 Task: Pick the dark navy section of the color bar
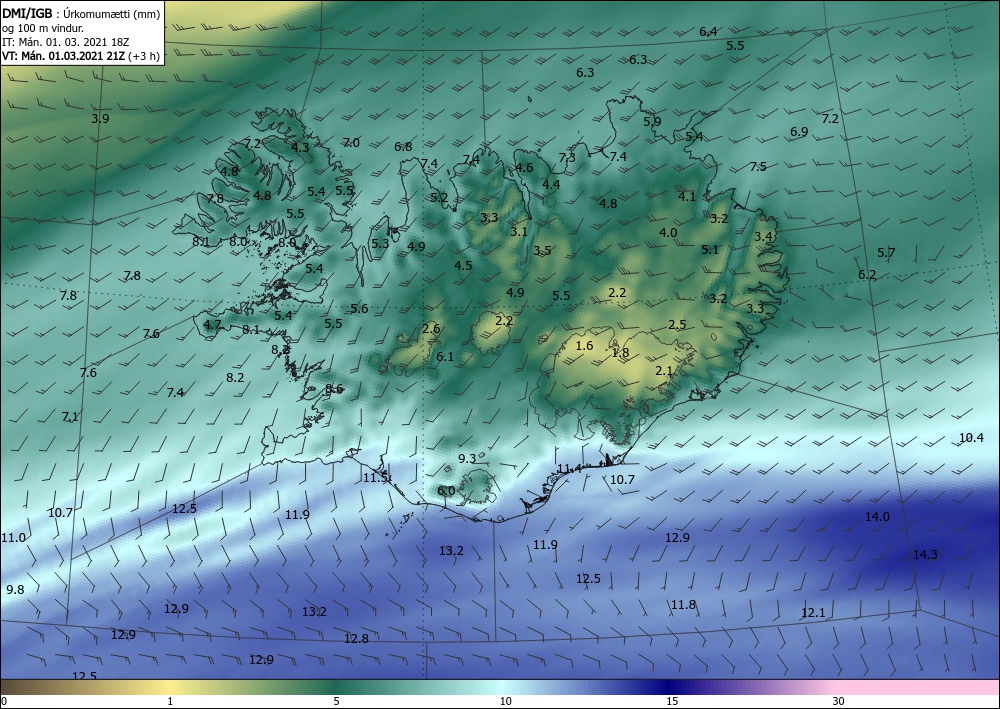670,687
